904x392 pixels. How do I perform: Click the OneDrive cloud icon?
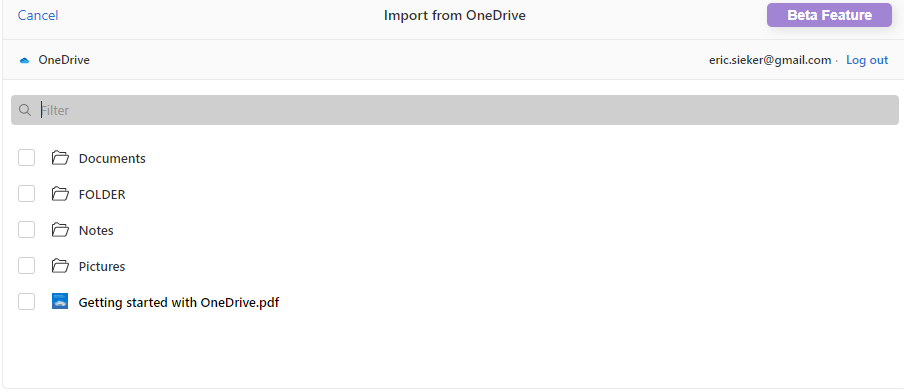click(x=24, y=61)
